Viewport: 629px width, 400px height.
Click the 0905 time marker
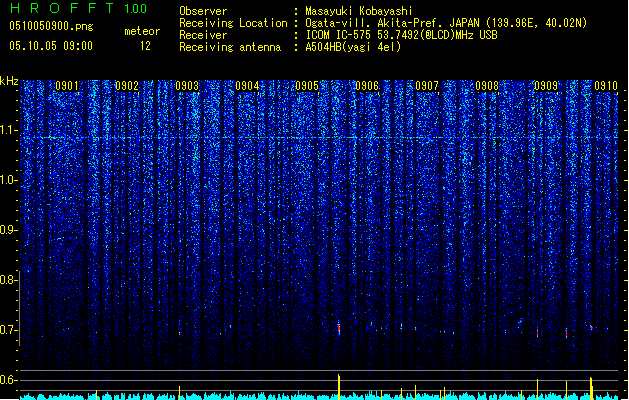point(307,86)
